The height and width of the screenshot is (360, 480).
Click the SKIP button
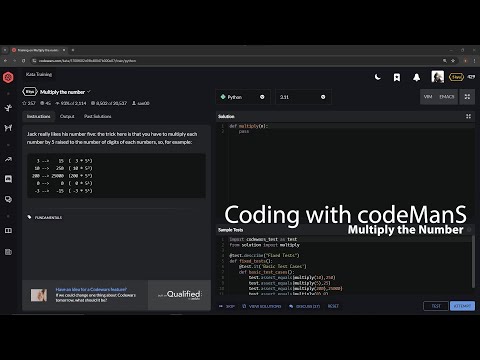pyautogui.click(x=227, y=306)
